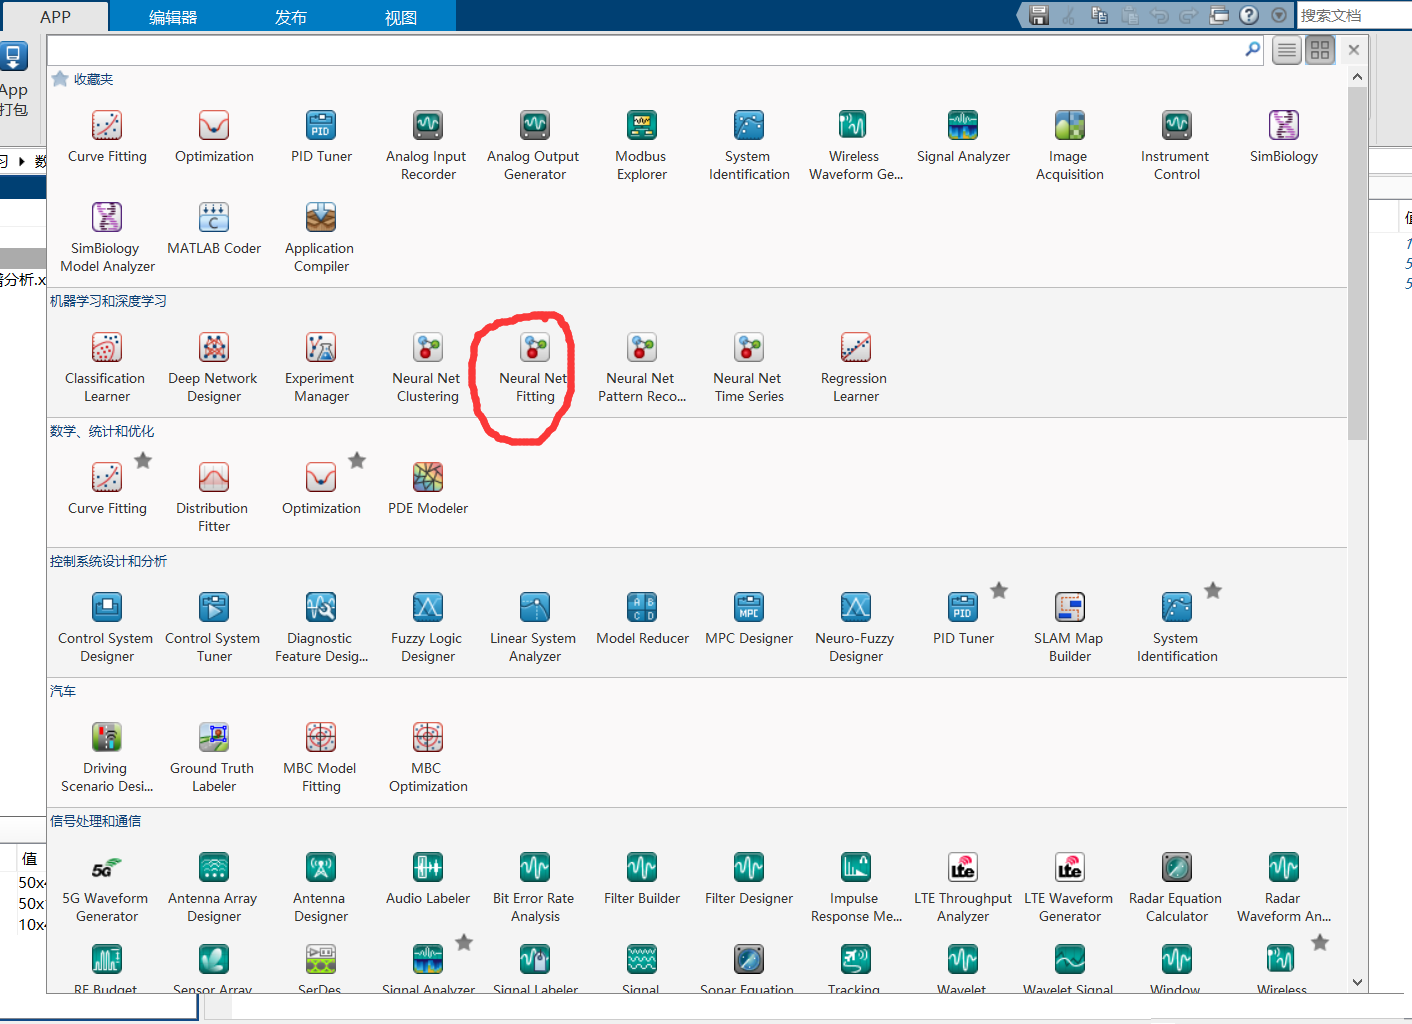Open Modbus Explorer in favorites
Image resolution: width=1412 pixels, height=1024 pixels.
(x=641, y=146)
